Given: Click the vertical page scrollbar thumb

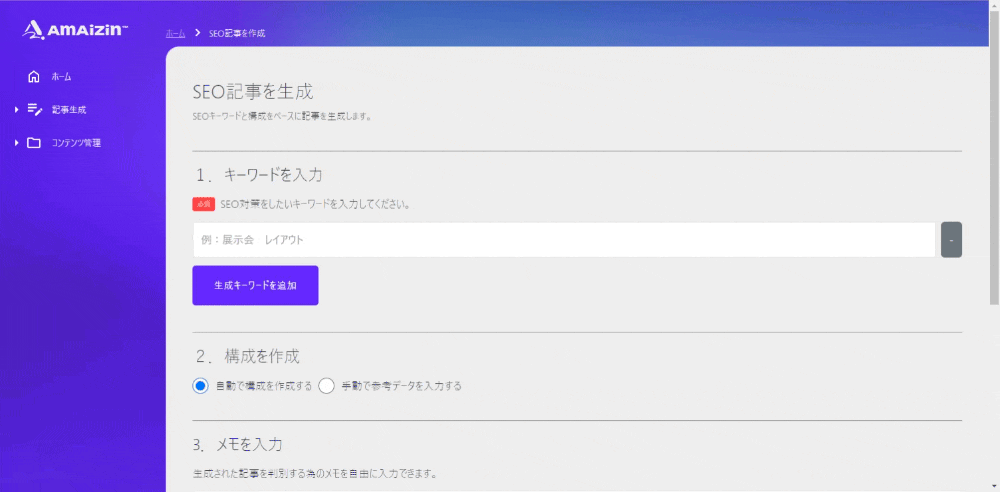Looking at the screenshot, I should (x=993, y=150).
